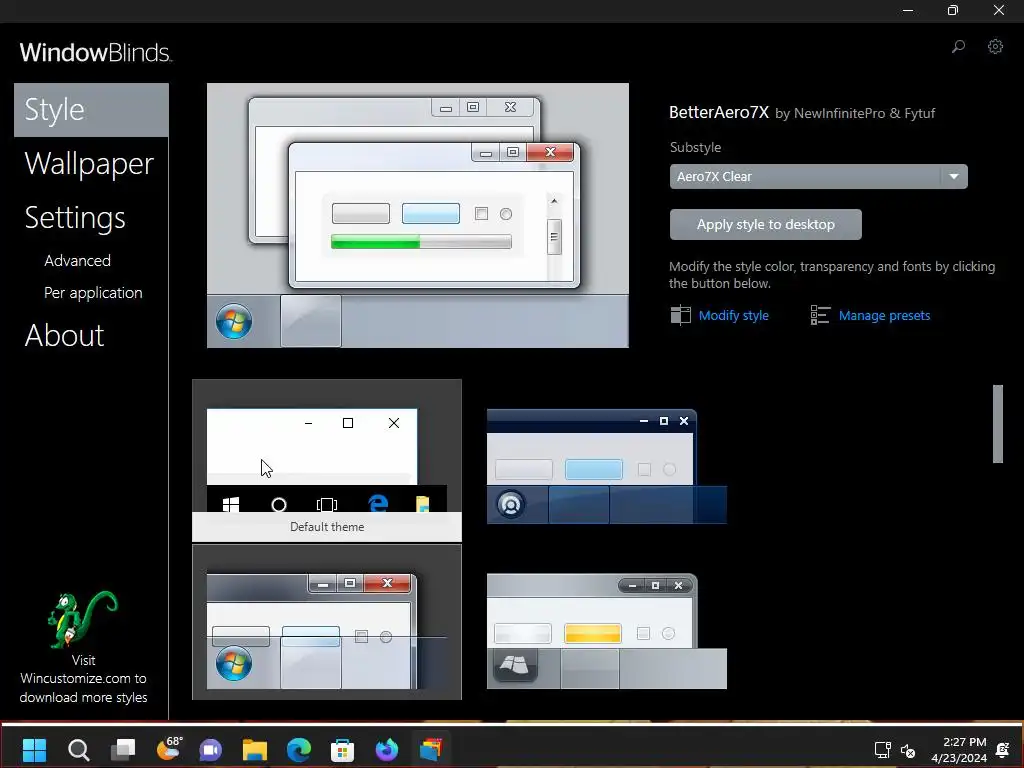Click the style name BetterAero7X
The image size is (1024, 768).
(x=719, y=112)
